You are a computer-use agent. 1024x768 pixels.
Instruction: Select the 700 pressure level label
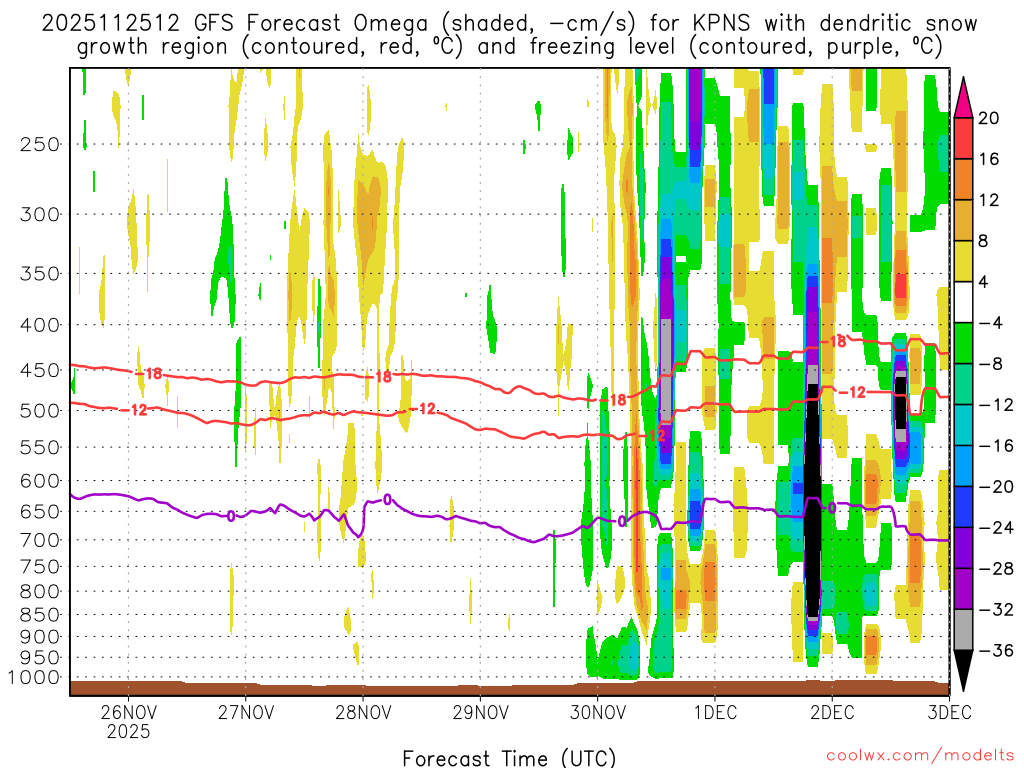(x=40, y=540)
